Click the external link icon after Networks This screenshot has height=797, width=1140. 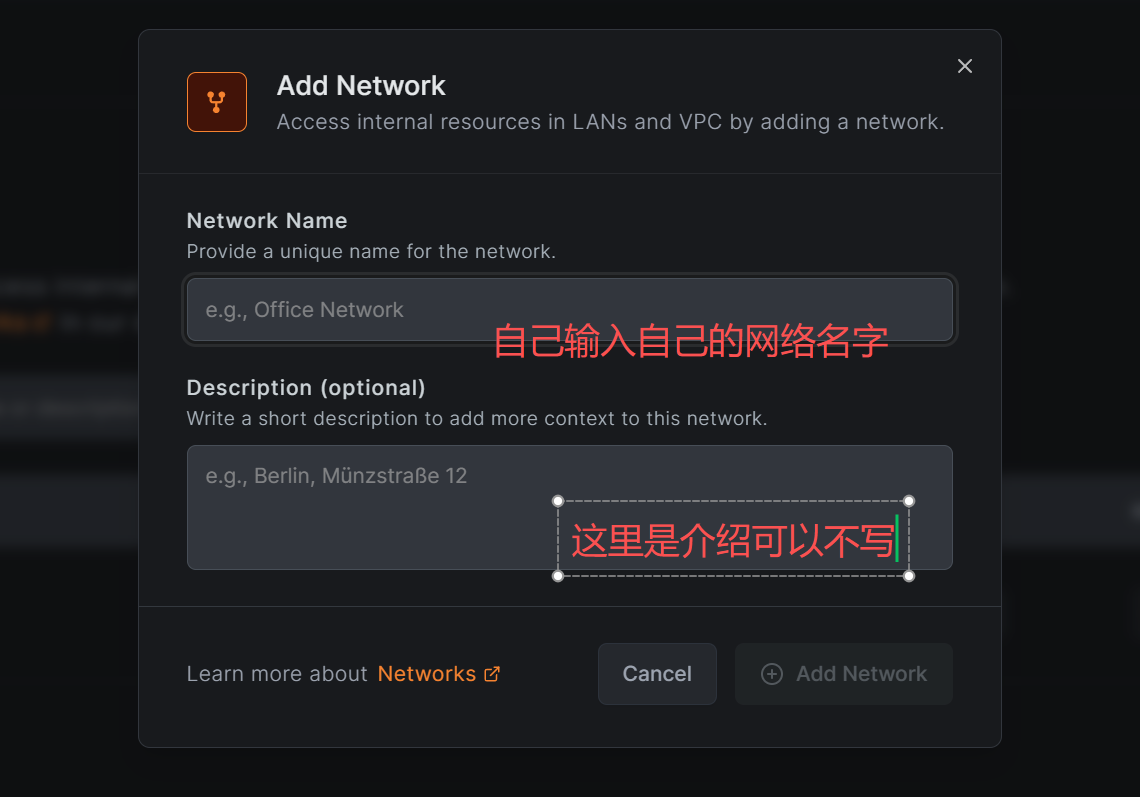pos(492,674)
